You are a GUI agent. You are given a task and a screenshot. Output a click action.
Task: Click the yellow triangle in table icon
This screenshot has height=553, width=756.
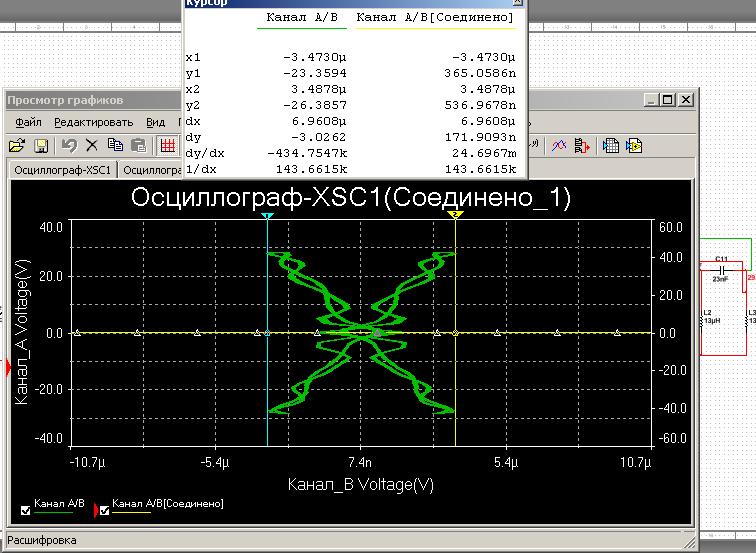[634, 146]
